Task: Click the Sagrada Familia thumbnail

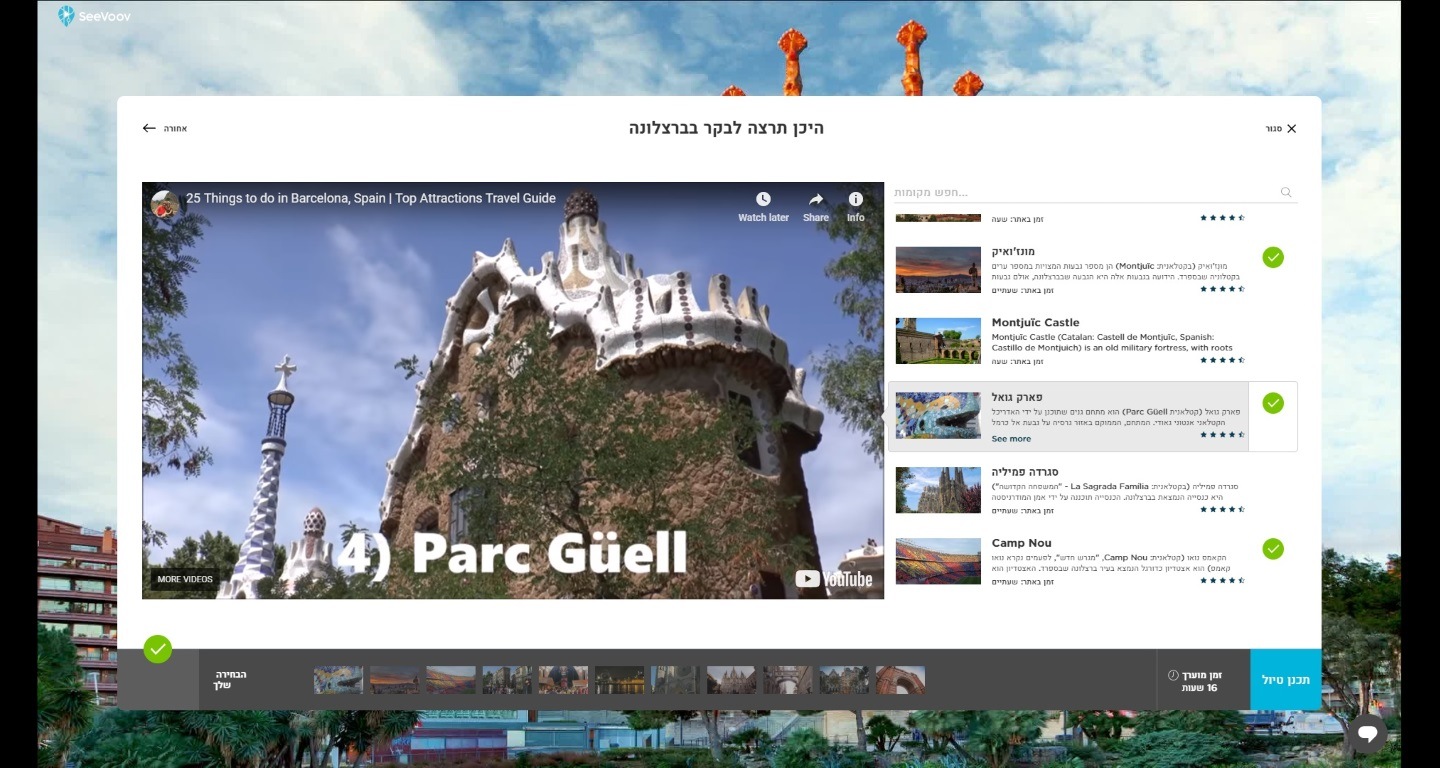Action: click(x=938, y=490)
